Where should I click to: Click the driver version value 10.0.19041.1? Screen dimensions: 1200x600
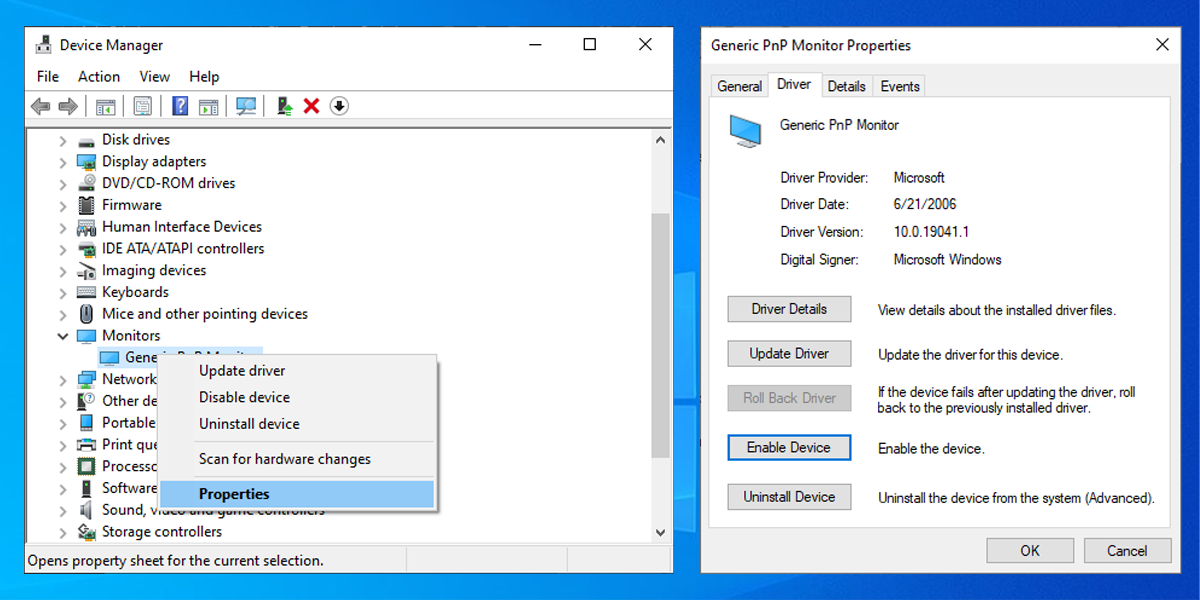coord(931,232)
